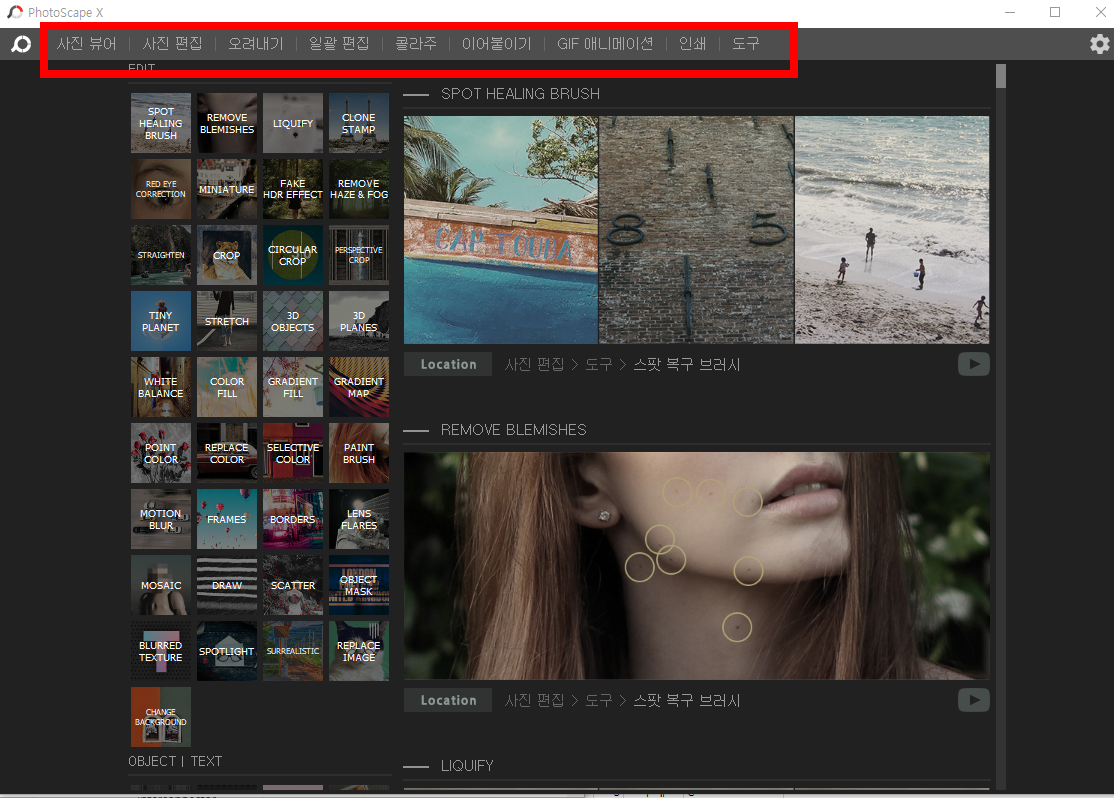Play the Spot Healing Brush video

(x=973, y=365)
